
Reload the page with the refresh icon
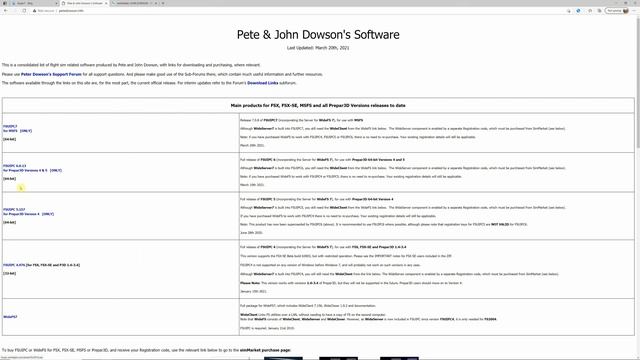(x=24, y=11)
